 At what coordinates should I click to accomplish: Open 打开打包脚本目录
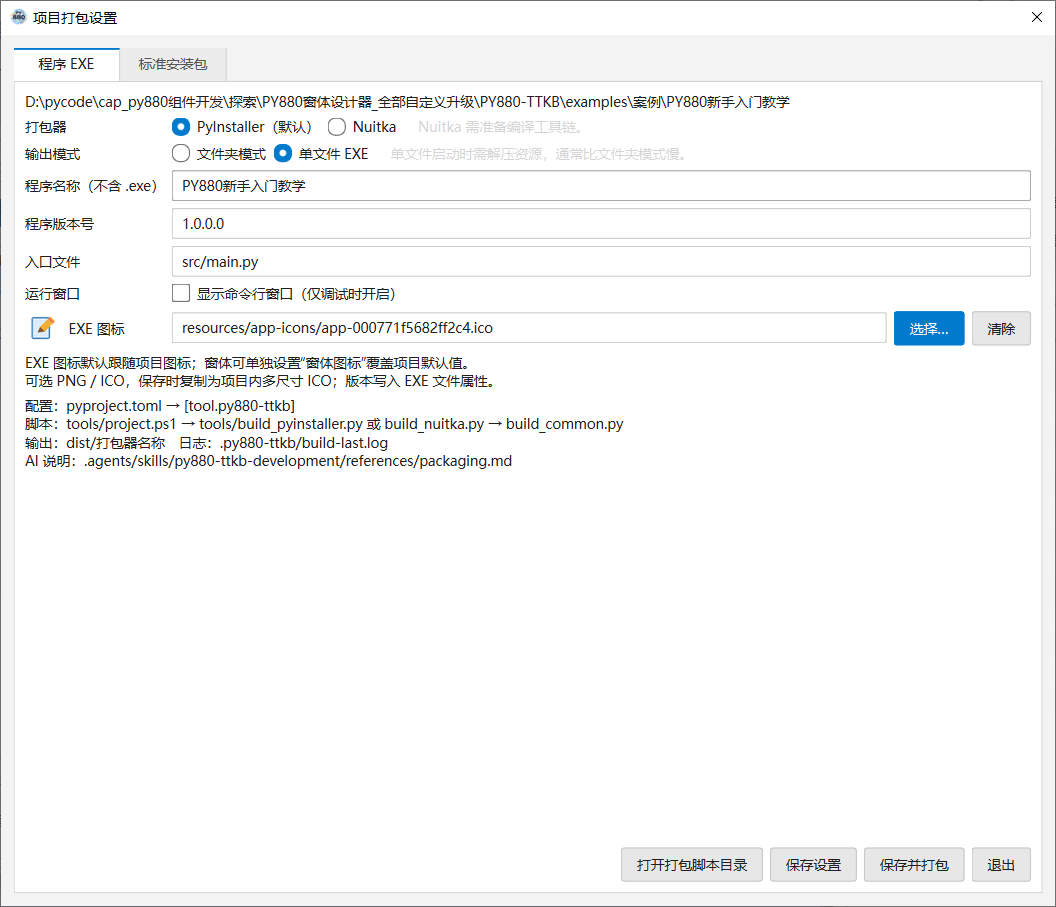click(692, 865)
